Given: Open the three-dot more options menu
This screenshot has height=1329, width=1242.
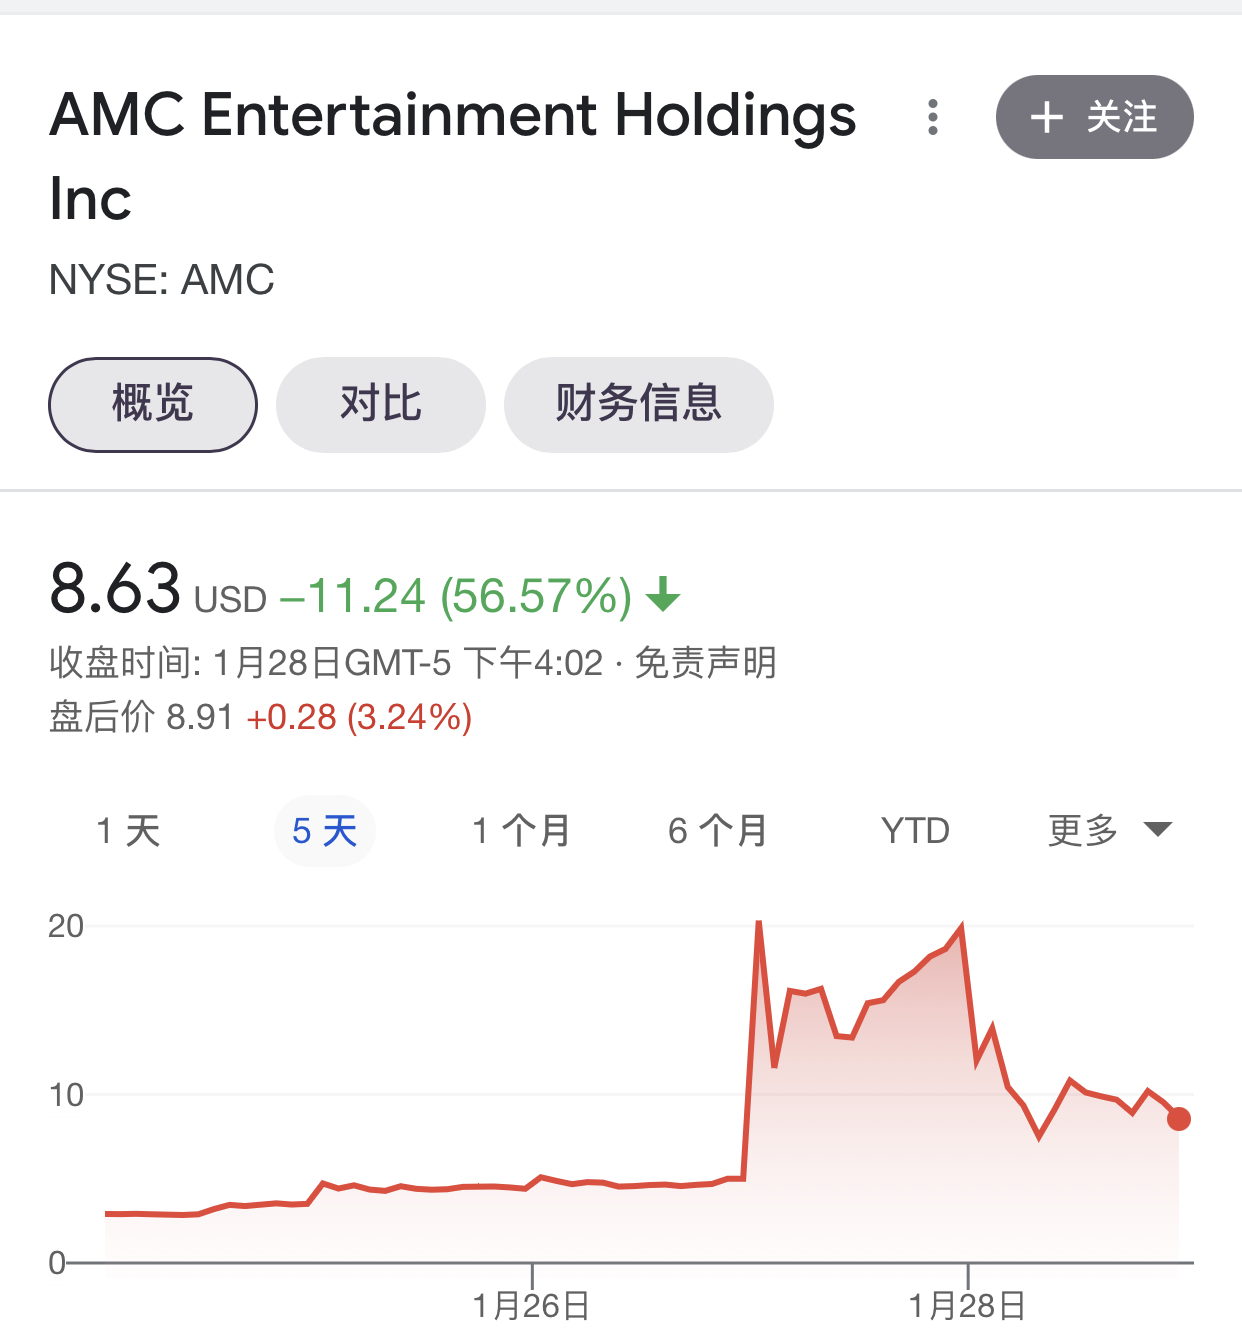Looking at the screenshot, I should click(x=932, y=117).
